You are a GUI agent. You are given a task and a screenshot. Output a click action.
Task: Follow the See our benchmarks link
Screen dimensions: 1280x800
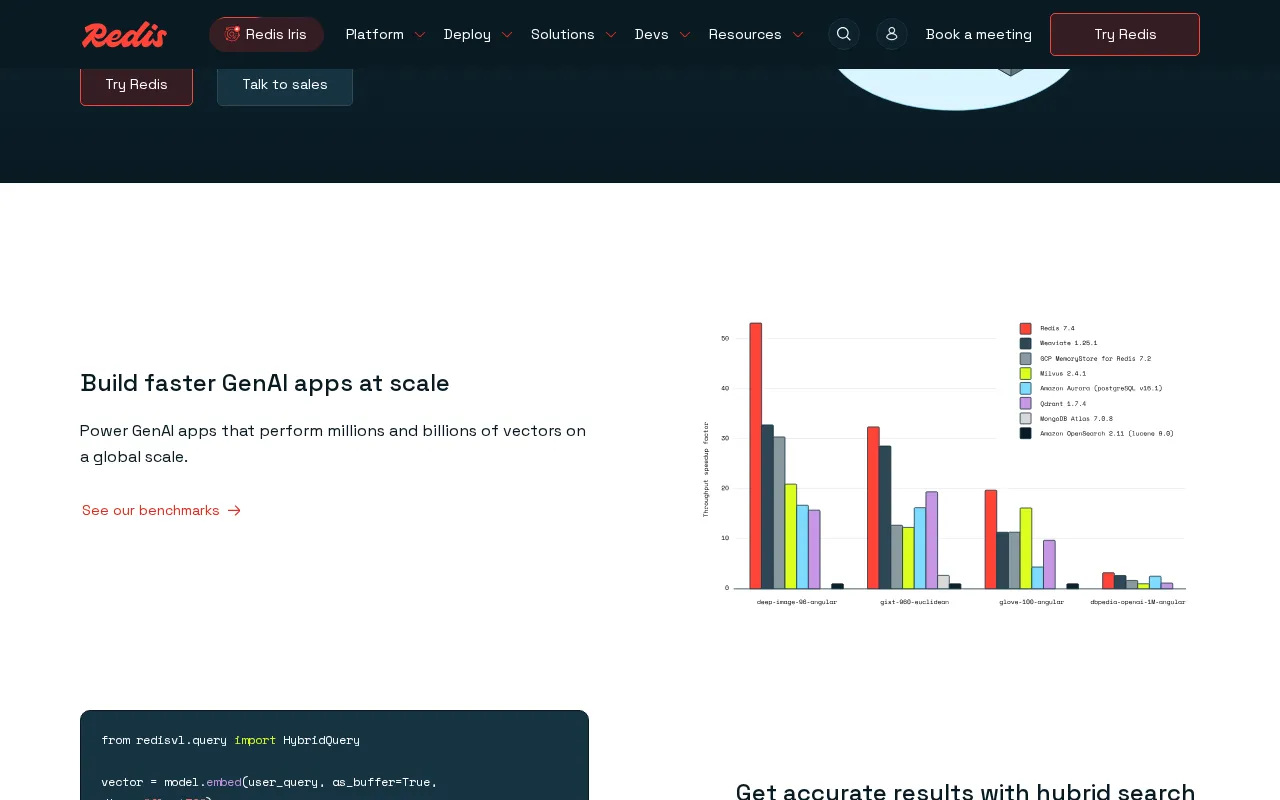pos(162,510)
